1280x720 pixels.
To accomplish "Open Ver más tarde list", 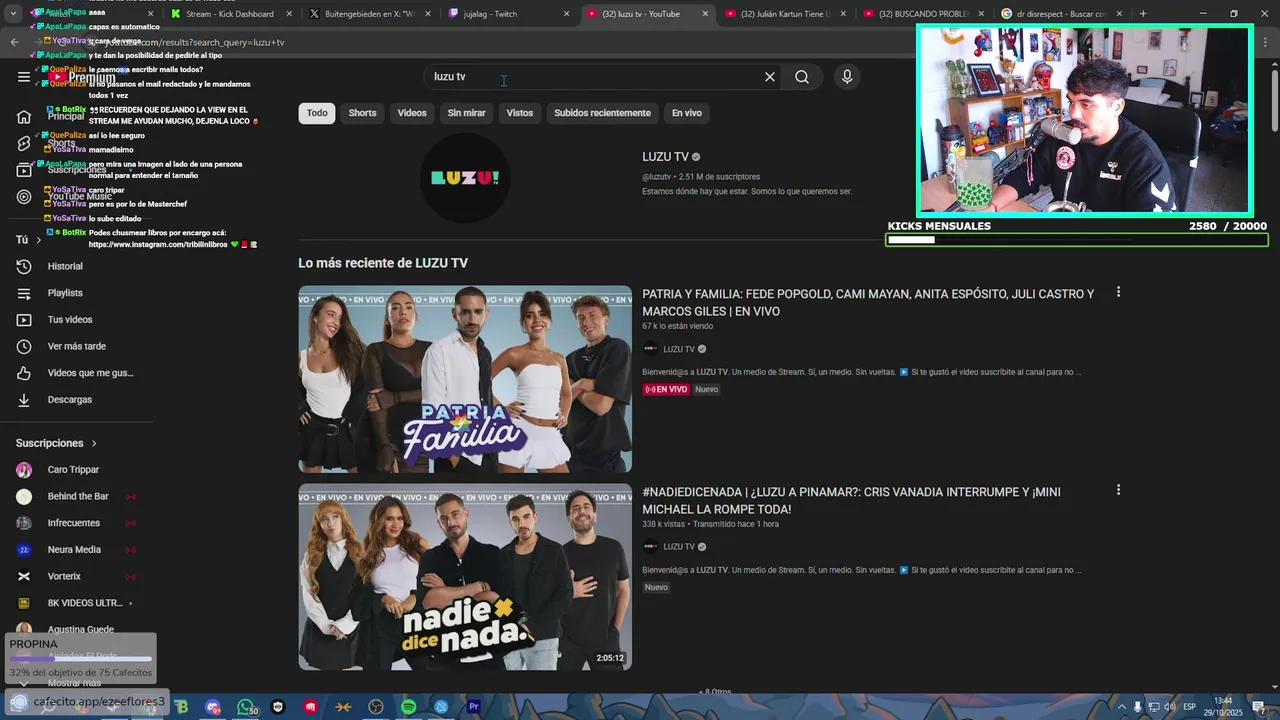I will point(76,346).
